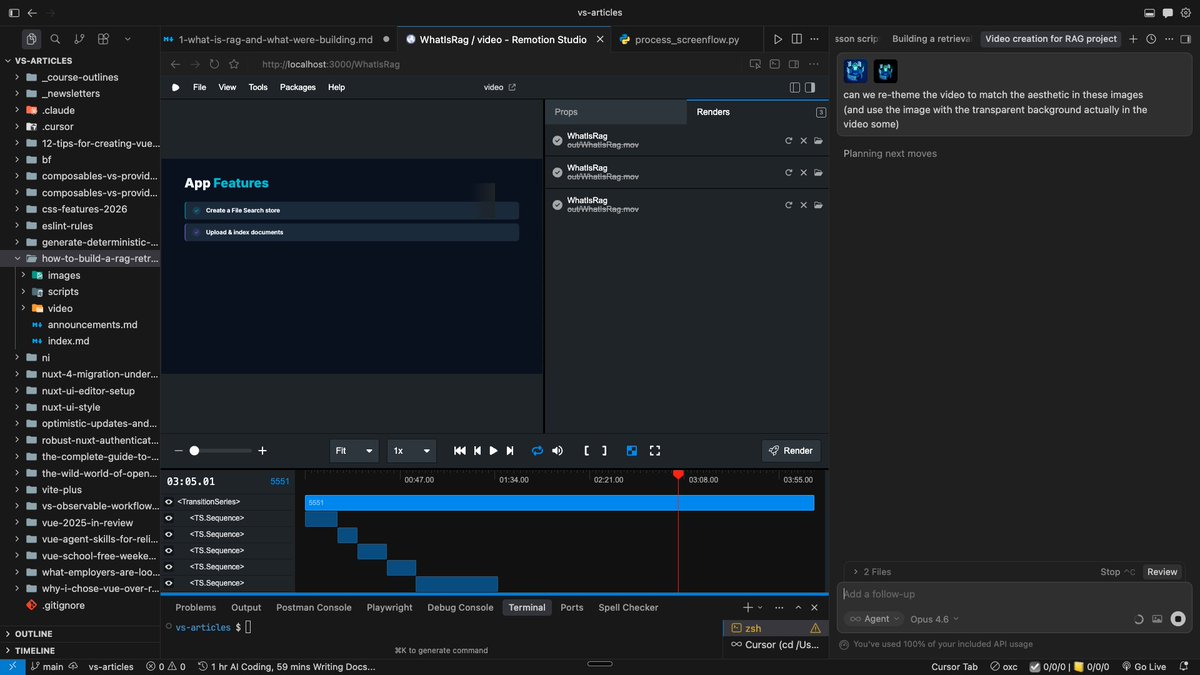The width and height of the screenshot is (1200, 675).
Task: Run the file with the play icon
Action: point(778,39)
